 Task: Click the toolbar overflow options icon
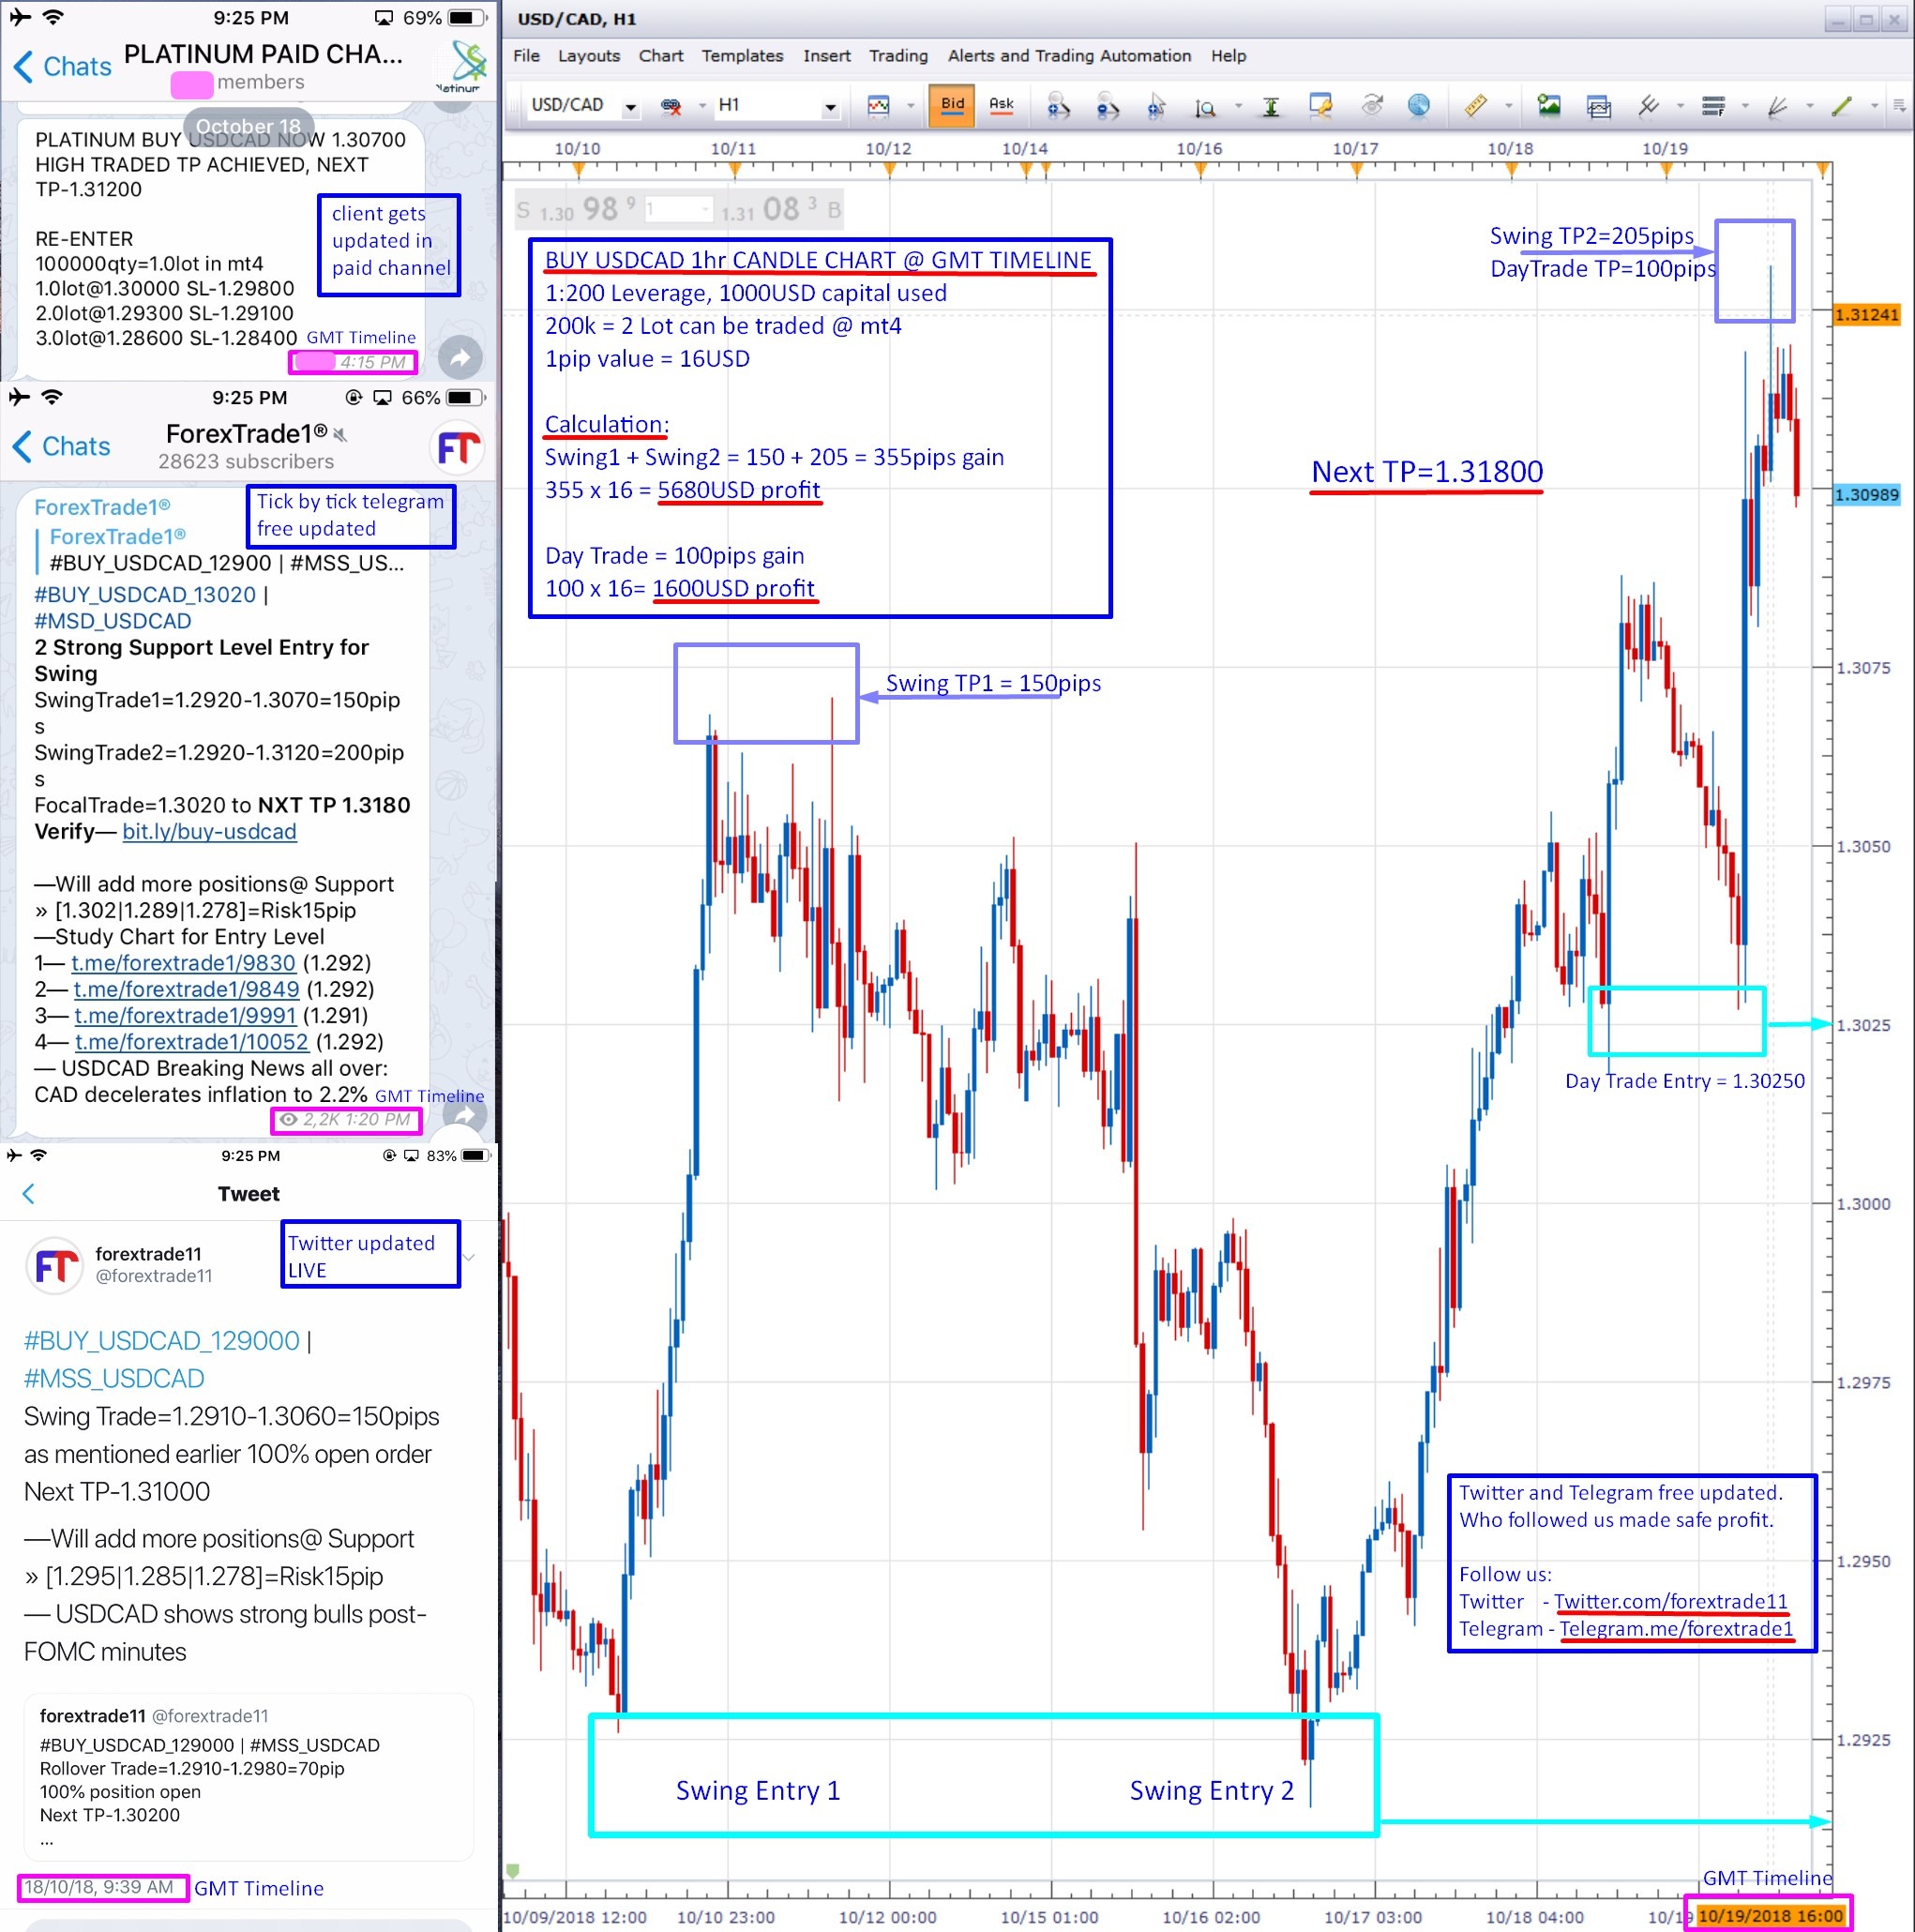[1899, 105]
